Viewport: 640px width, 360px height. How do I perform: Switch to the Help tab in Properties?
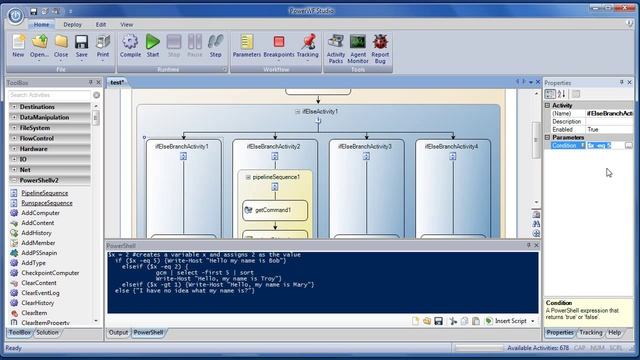click(614, 333)
